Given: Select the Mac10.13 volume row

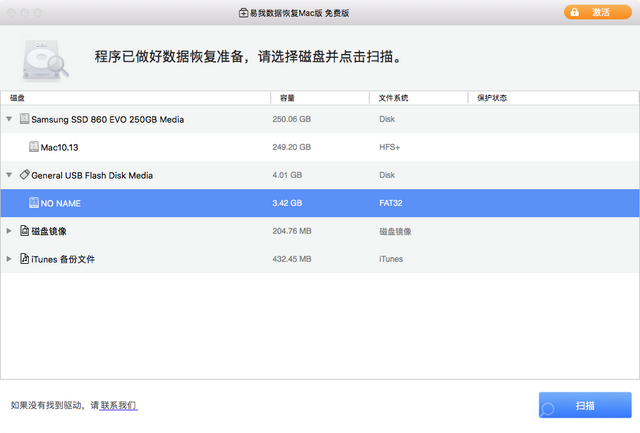Looking at the screenshot, I should pyautogui.click(x=320, y=147).
